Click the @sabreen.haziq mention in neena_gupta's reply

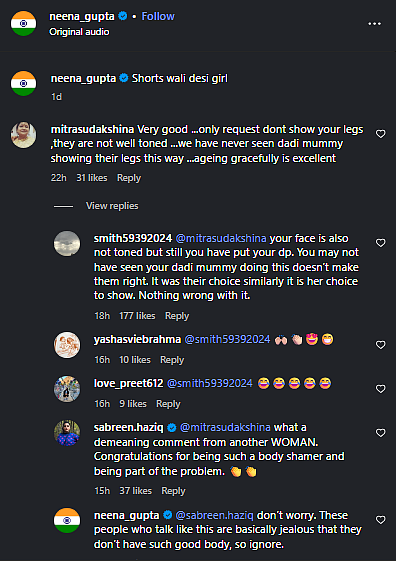click(x=214, y=515)
